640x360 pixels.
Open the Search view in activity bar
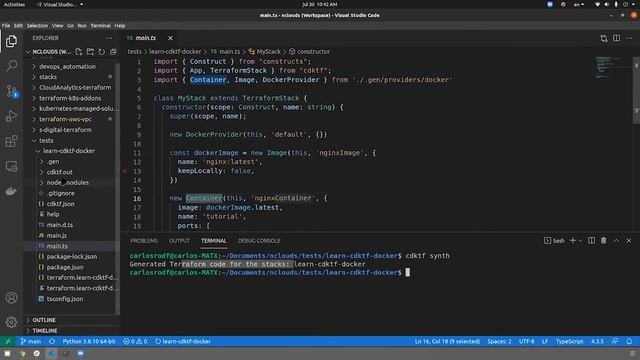pos(11,65)
